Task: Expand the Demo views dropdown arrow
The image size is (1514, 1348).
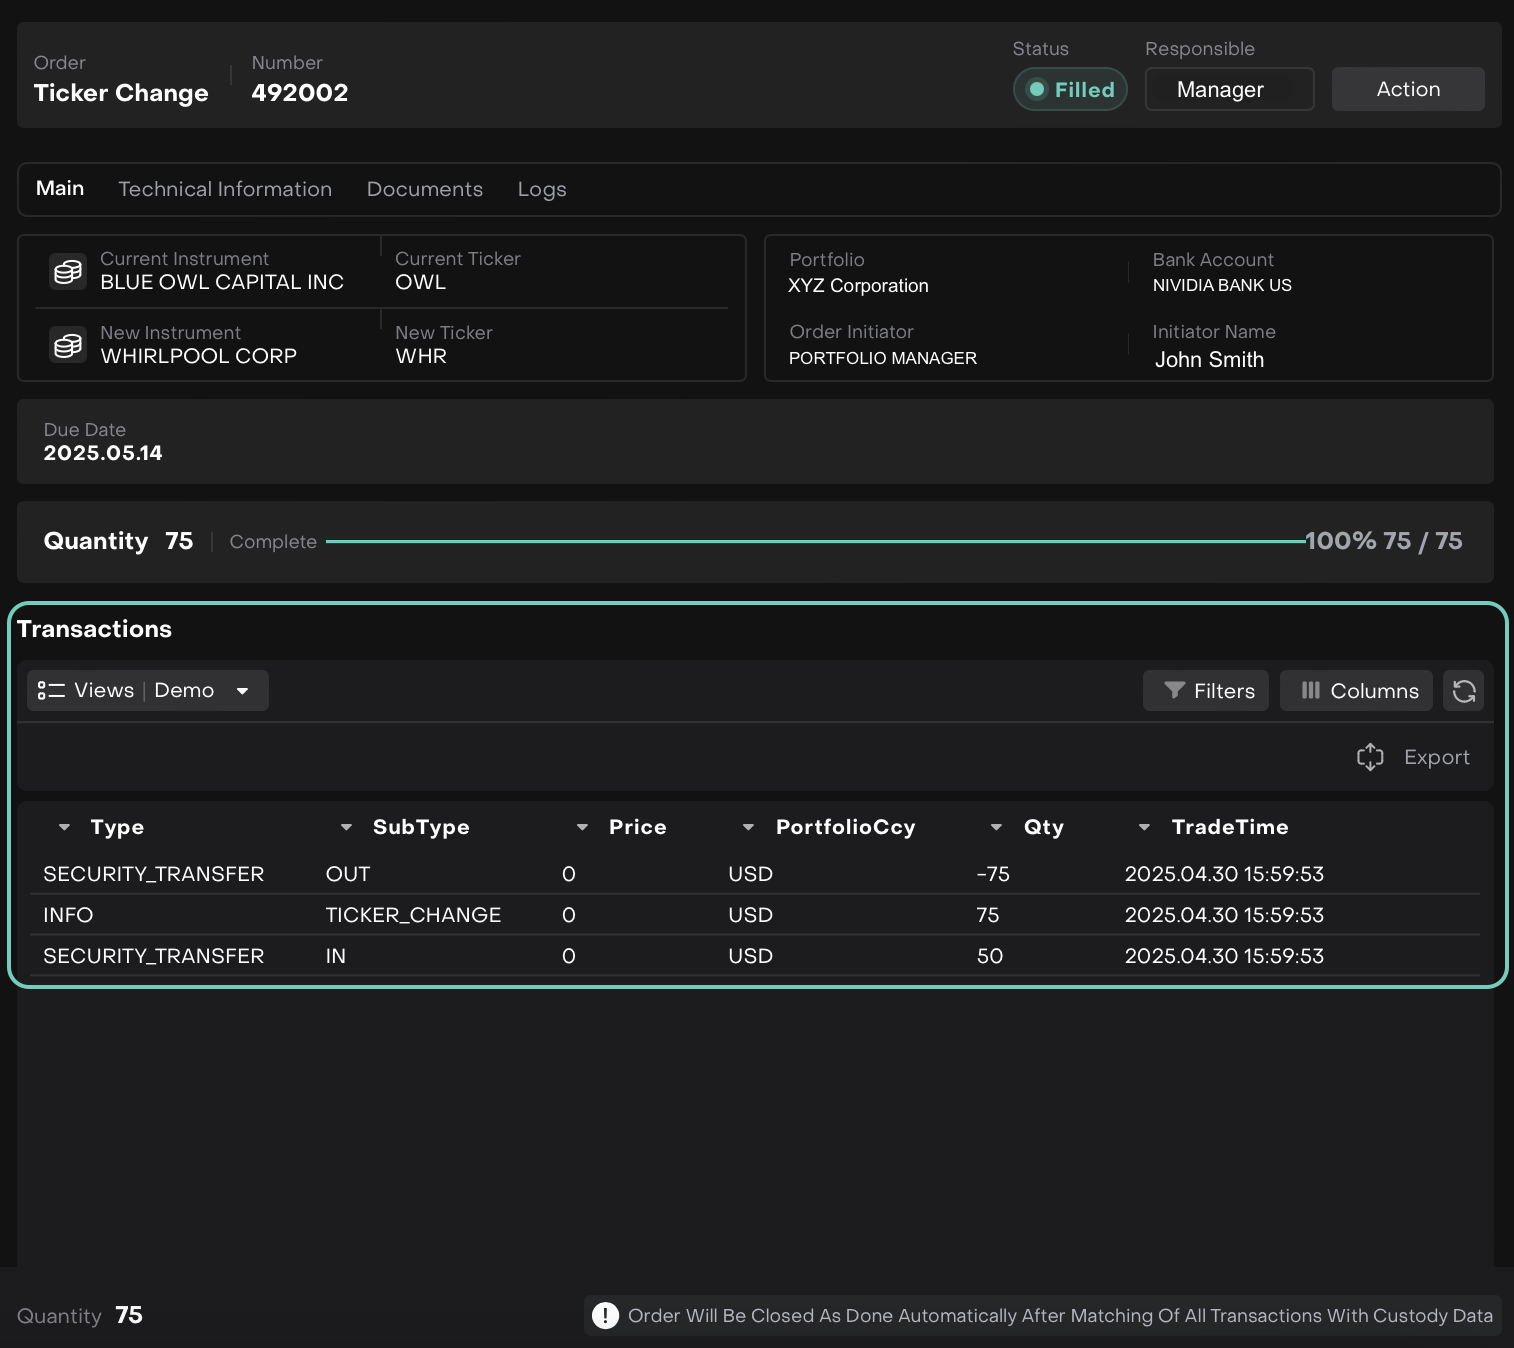Action: 242,691
